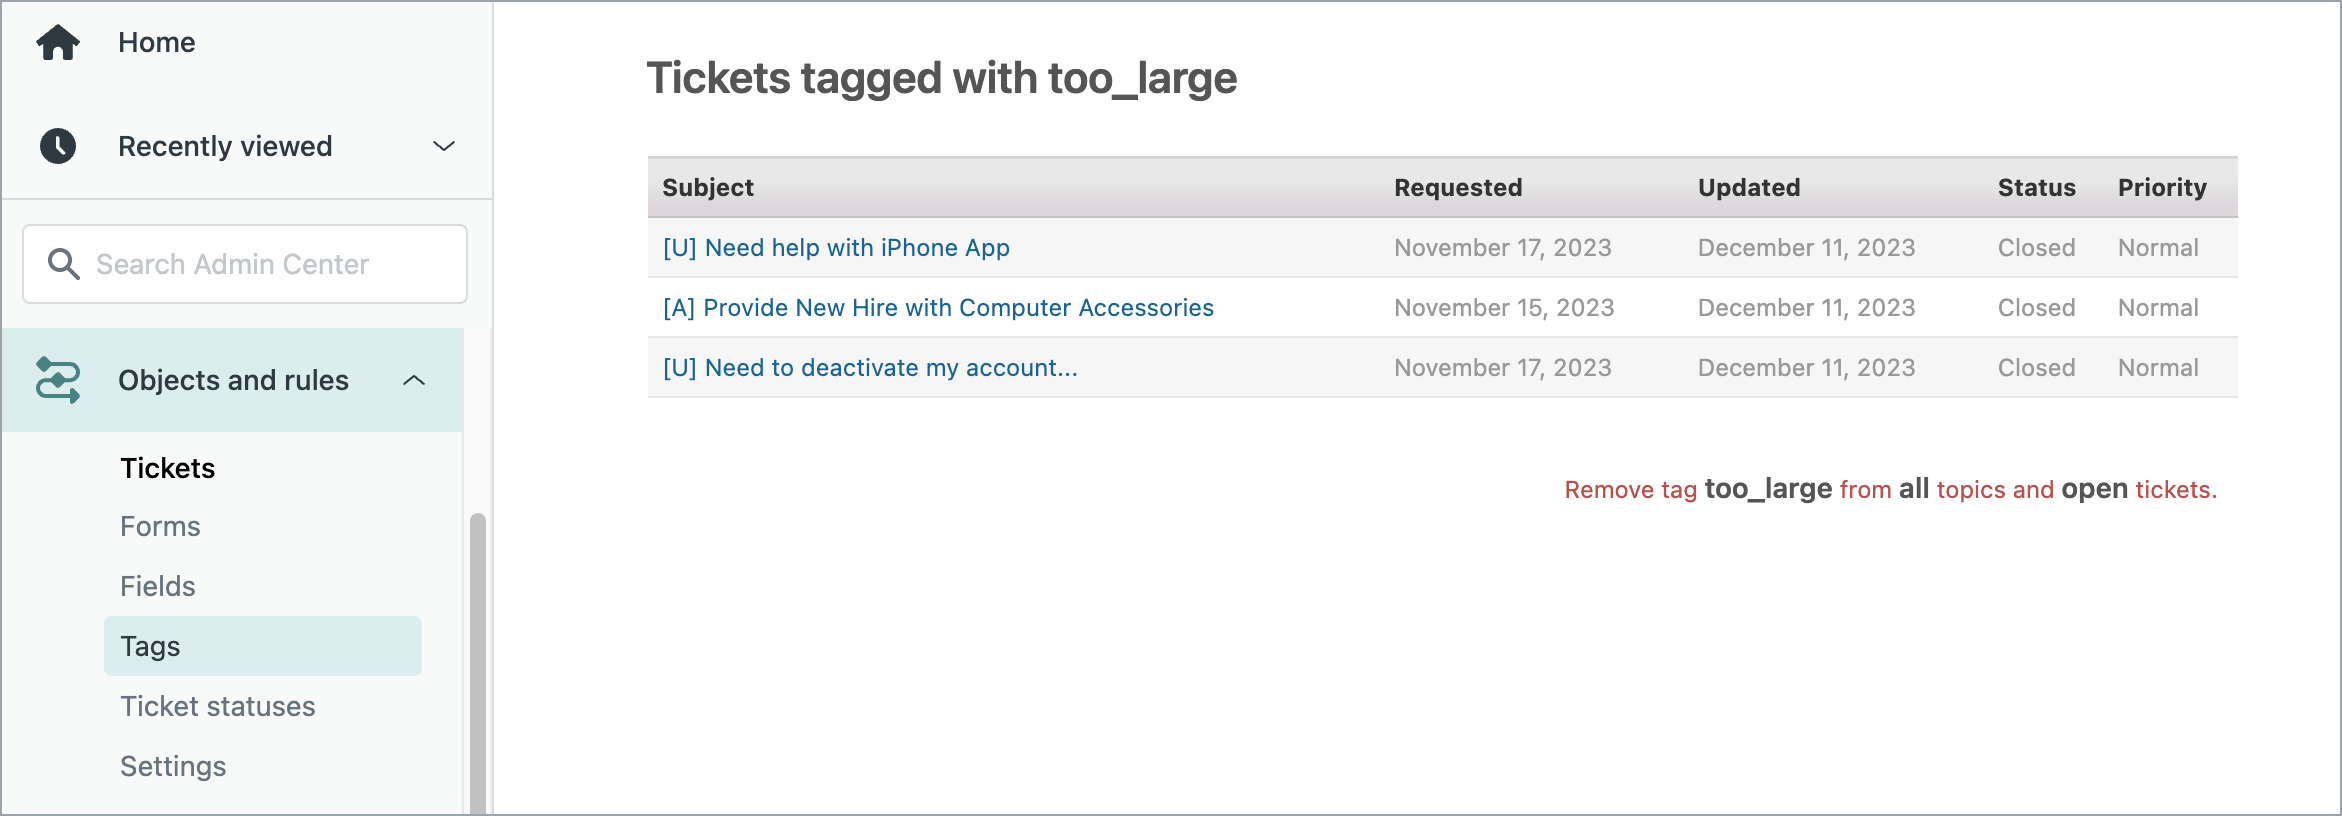The width and height of the screenshot is (2342, 816).
Task: Remove tag too_large from all topics and tickets
Action: [1890, 489]
